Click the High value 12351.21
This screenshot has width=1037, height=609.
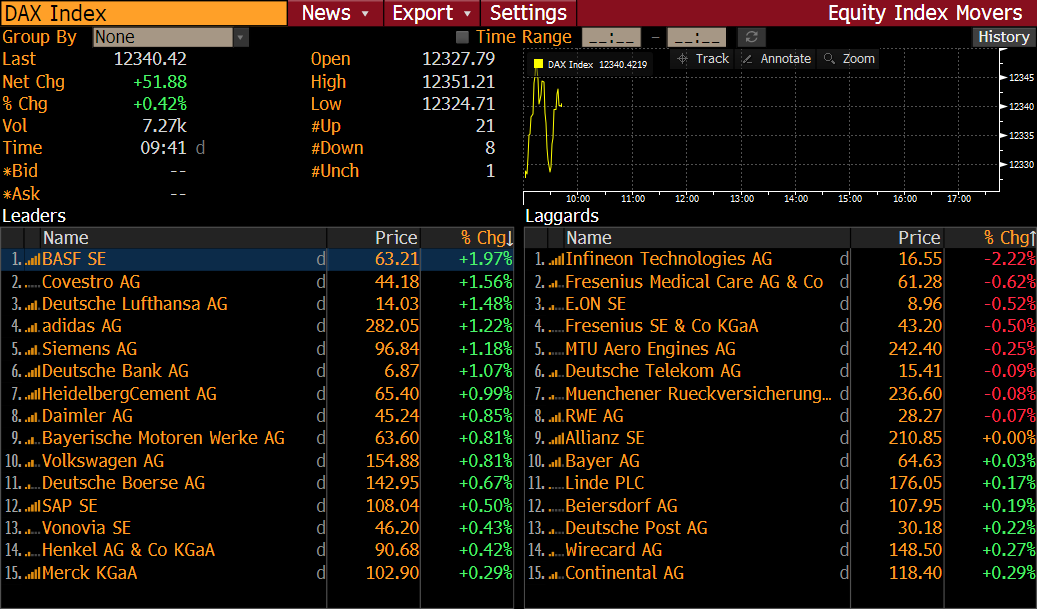click(458, 82)
